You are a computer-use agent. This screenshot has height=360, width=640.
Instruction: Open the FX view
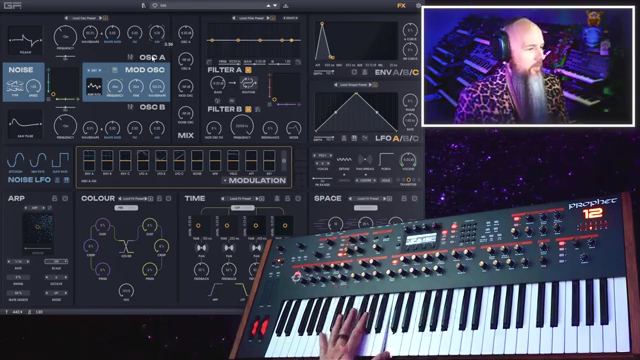[401, 6]
